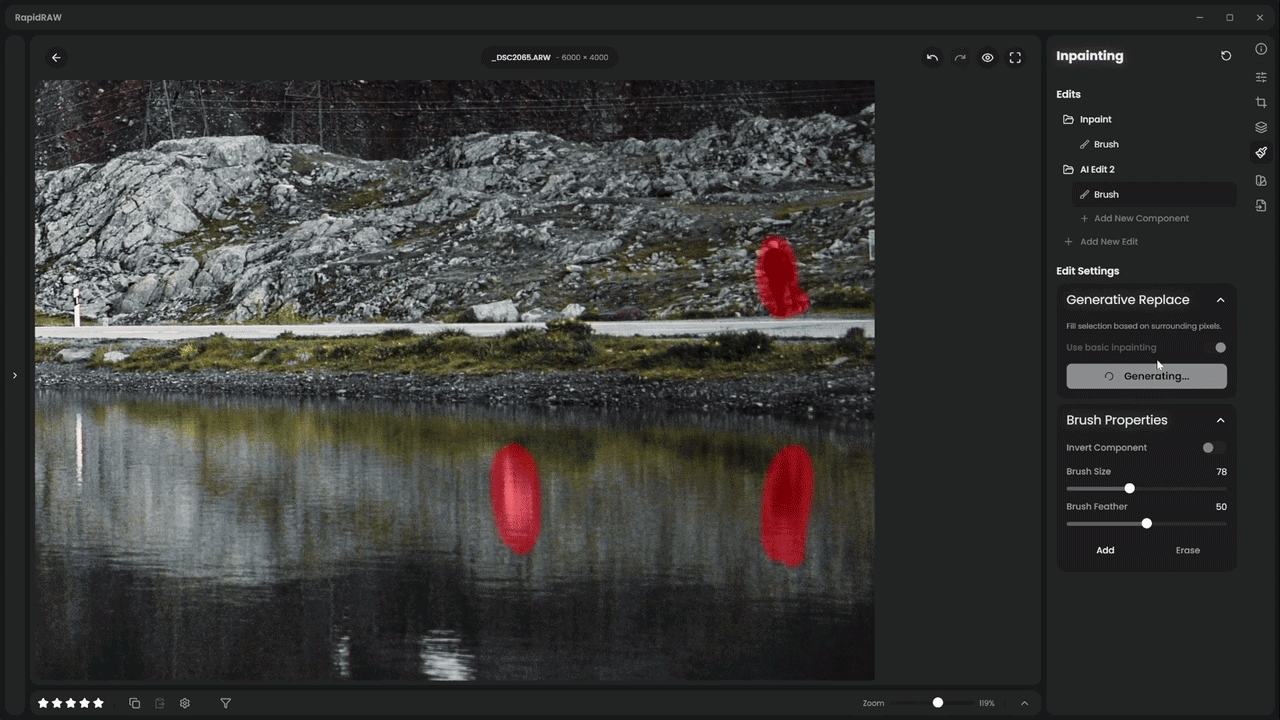
Task: Click Add New Edit
Action: pyautogui.click(x=1100, y=241)
